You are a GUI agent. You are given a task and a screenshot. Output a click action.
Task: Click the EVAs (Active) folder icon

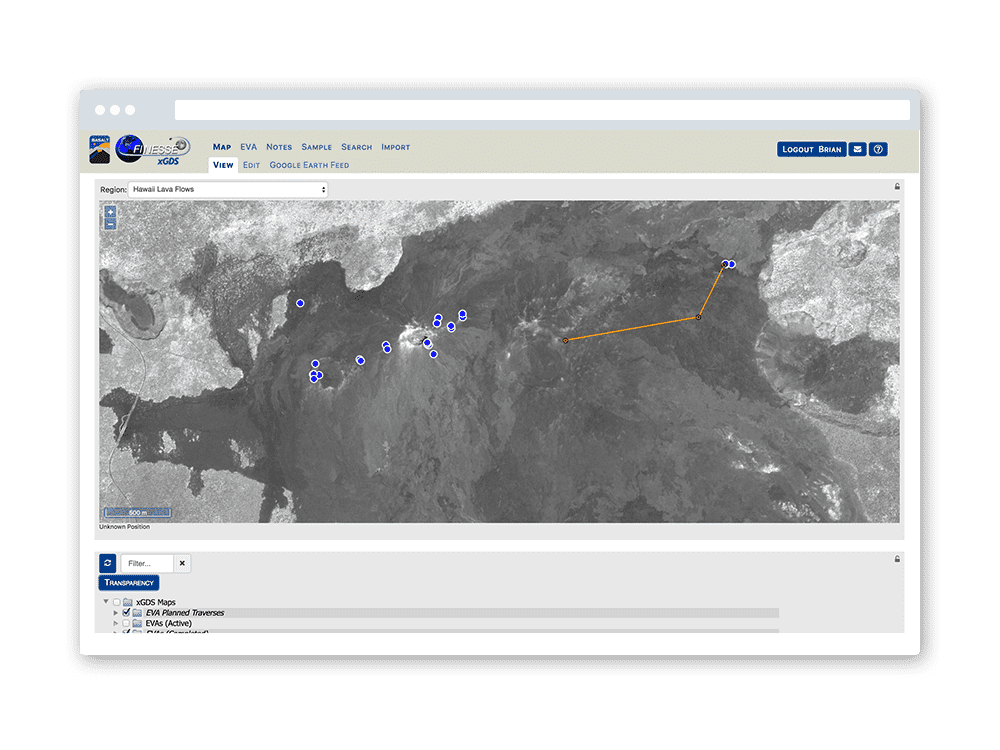pos(137,624)
